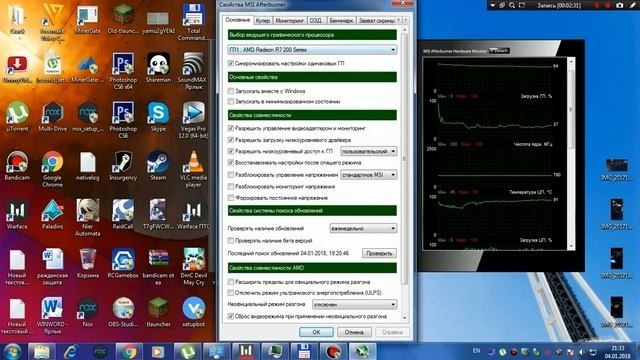
Task: Click the taskbar clock showing 21:33
Action: (618, 352)
